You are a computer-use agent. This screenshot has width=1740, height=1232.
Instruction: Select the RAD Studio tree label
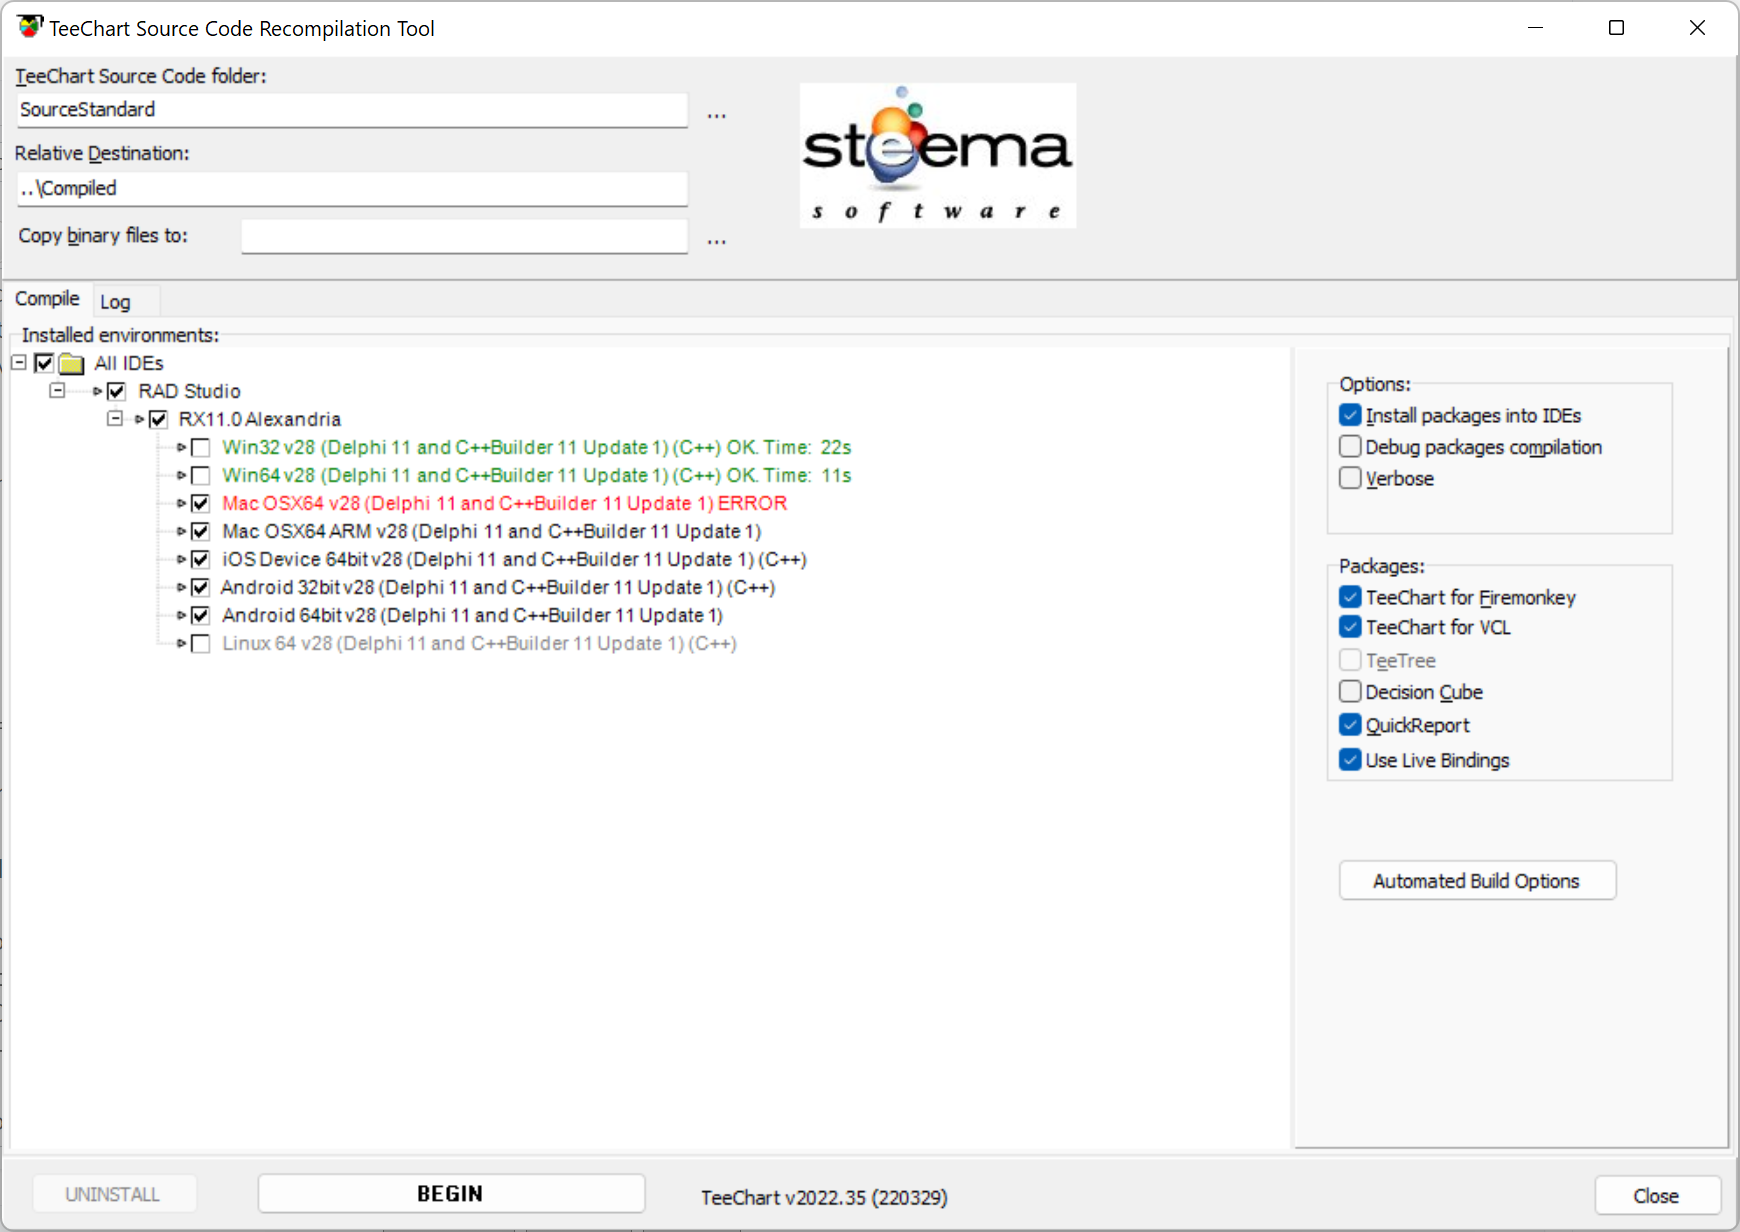point(189,391)
